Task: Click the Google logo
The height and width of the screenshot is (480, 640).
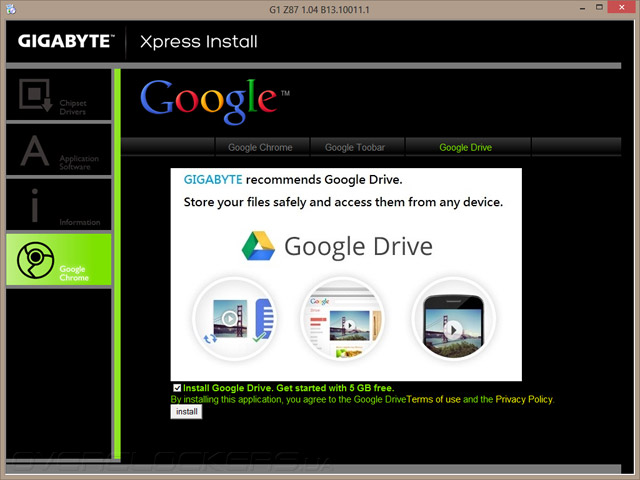Action: (215, 102)
